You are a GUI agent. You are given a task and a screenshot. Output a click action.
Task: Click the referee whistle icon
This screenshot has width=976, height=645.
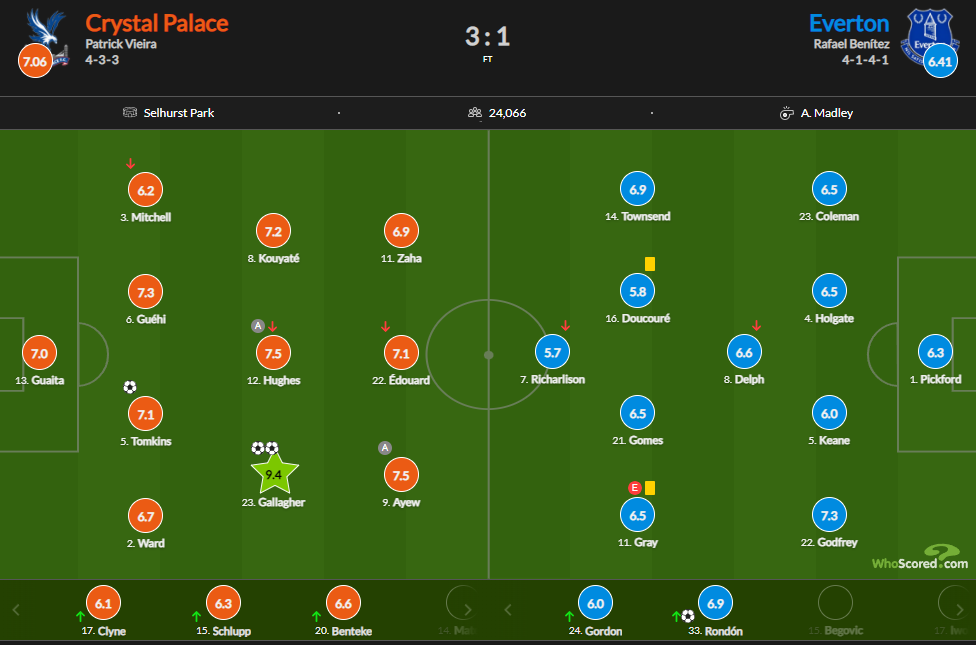click(x=787, y=113)
